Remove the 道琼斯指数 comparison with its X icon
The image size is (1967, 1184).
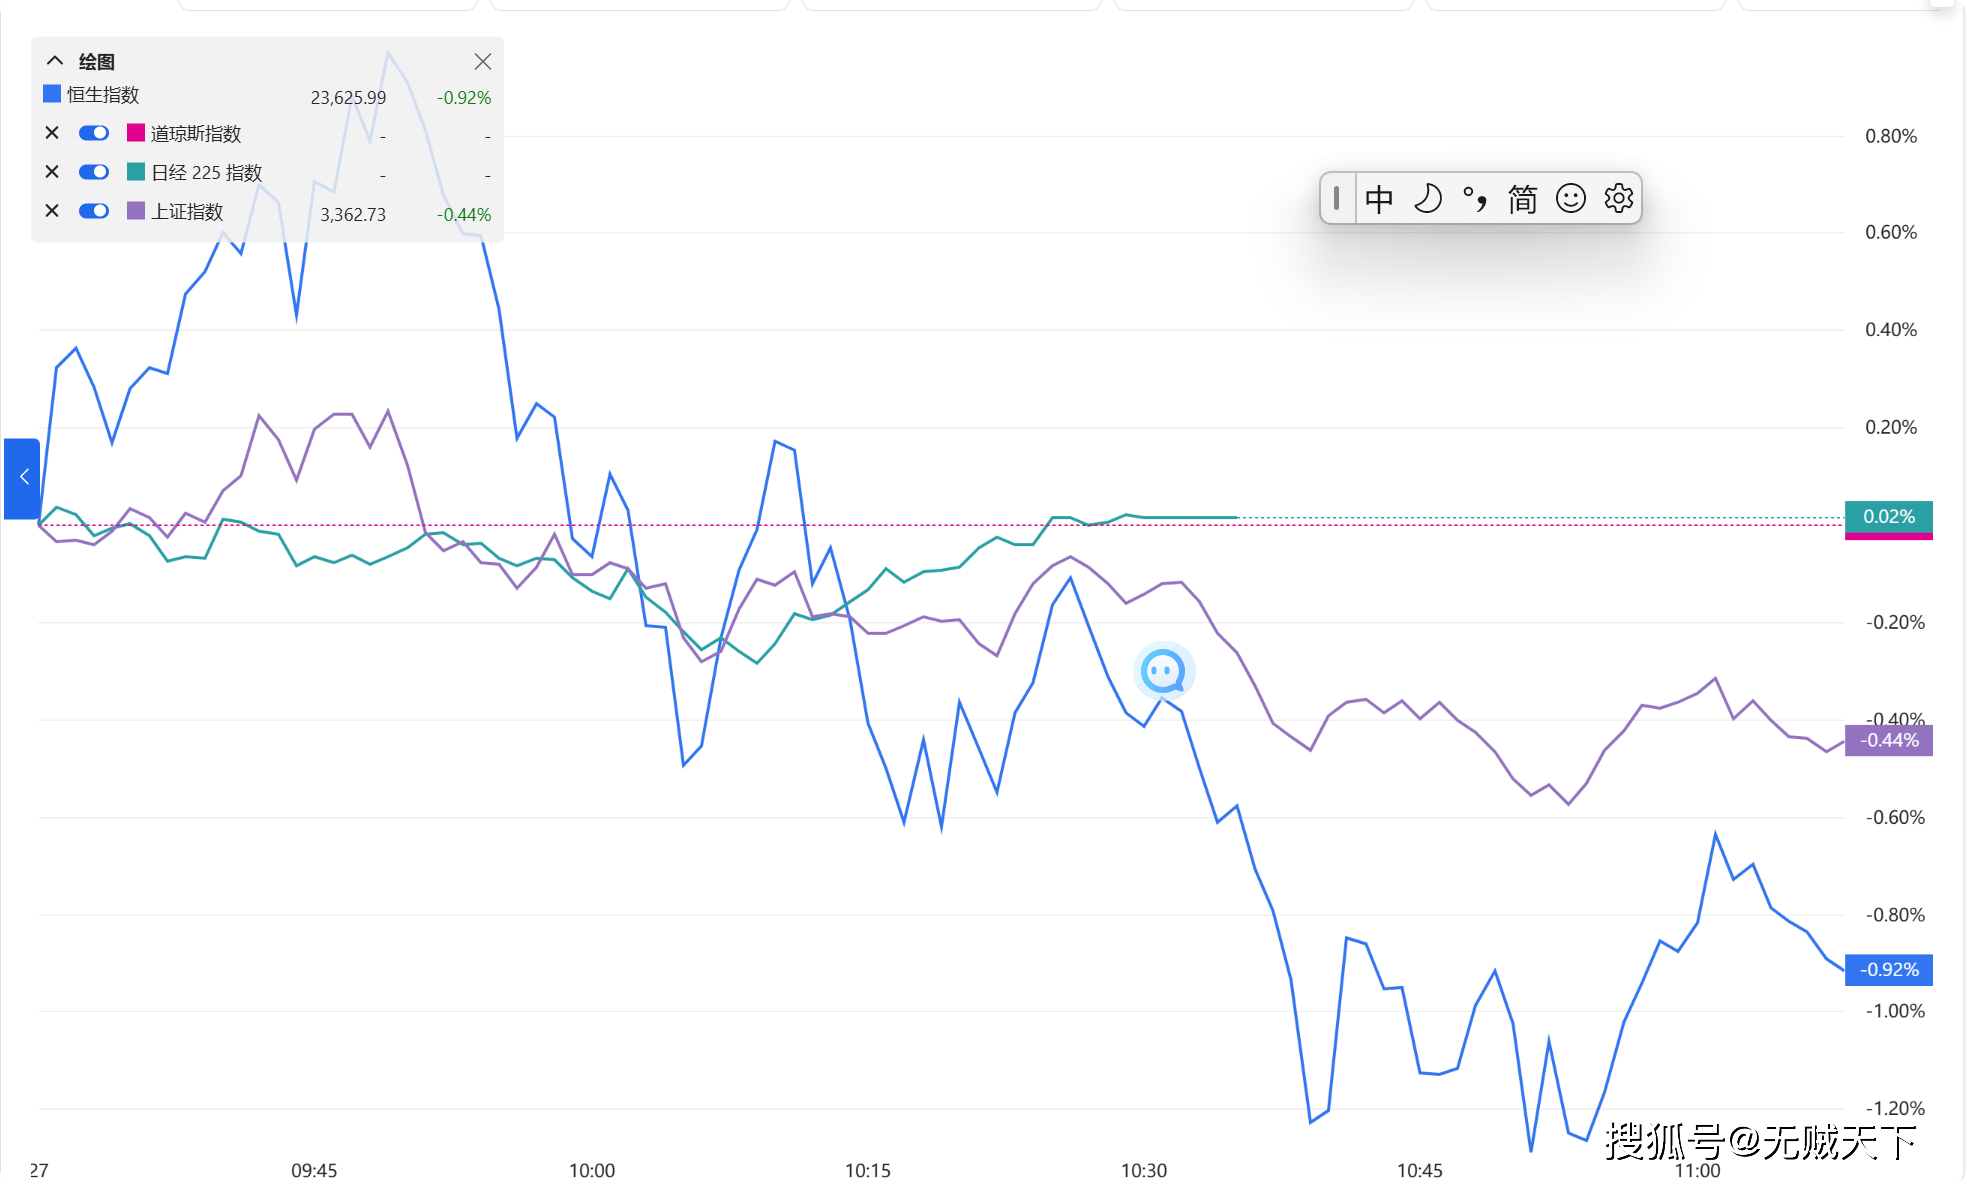tap(52, 133)
